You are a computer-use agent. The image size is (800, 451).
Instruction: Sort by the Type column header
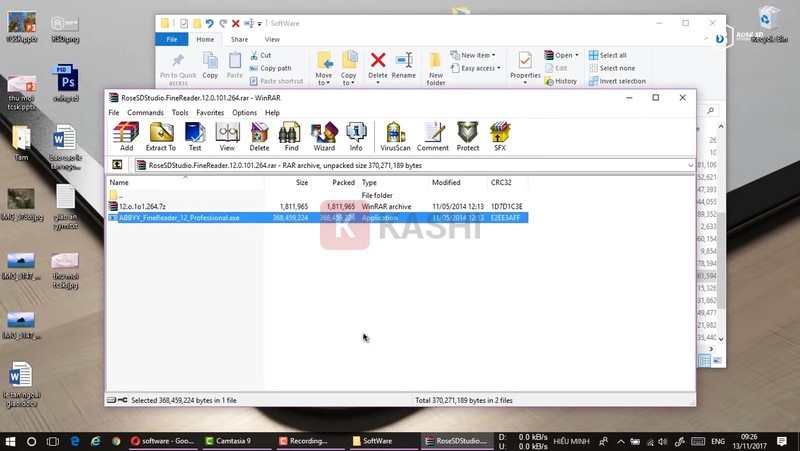point(393,182)
